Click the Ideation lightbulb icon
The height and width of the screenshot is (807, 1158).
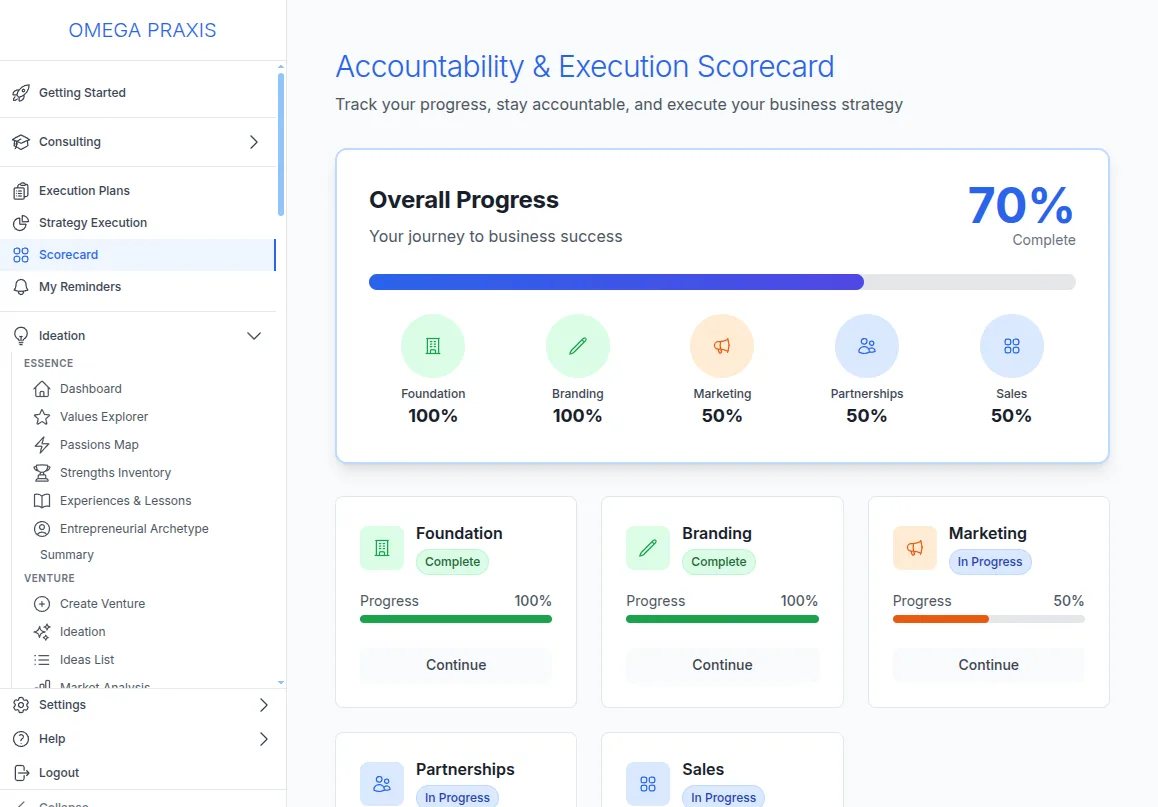pyautogui.click(x=21, y=336)
